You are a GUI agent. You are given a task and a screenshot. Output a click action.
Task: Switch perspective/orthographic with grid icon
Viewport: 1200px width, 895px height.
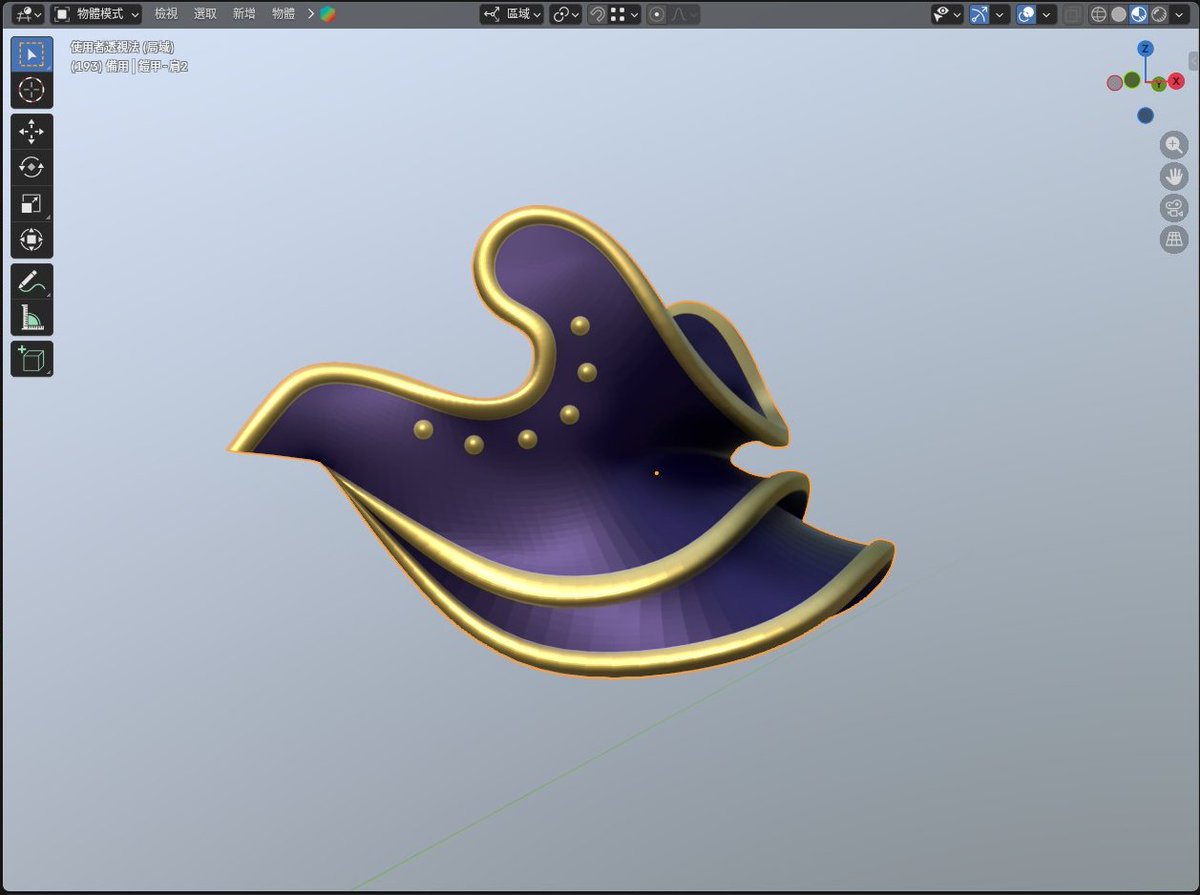tap(1173, 239)
